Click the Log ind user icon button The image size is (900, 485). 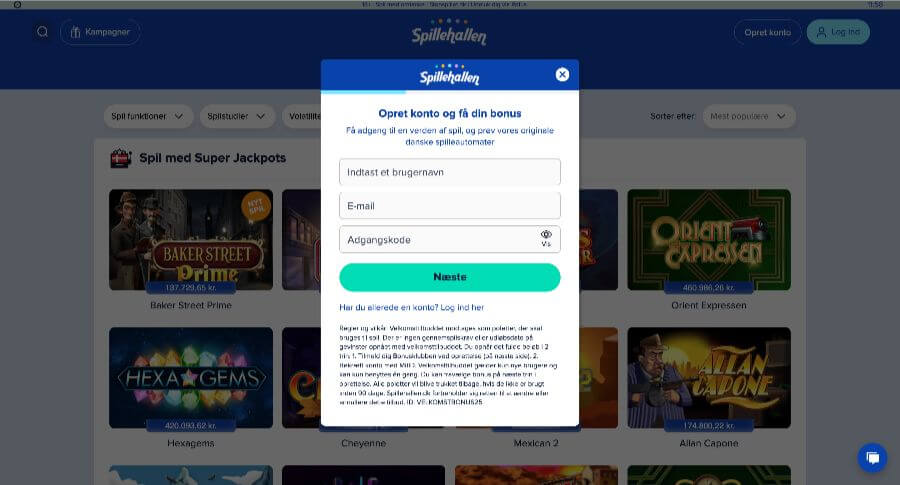[x=838, y=32]
